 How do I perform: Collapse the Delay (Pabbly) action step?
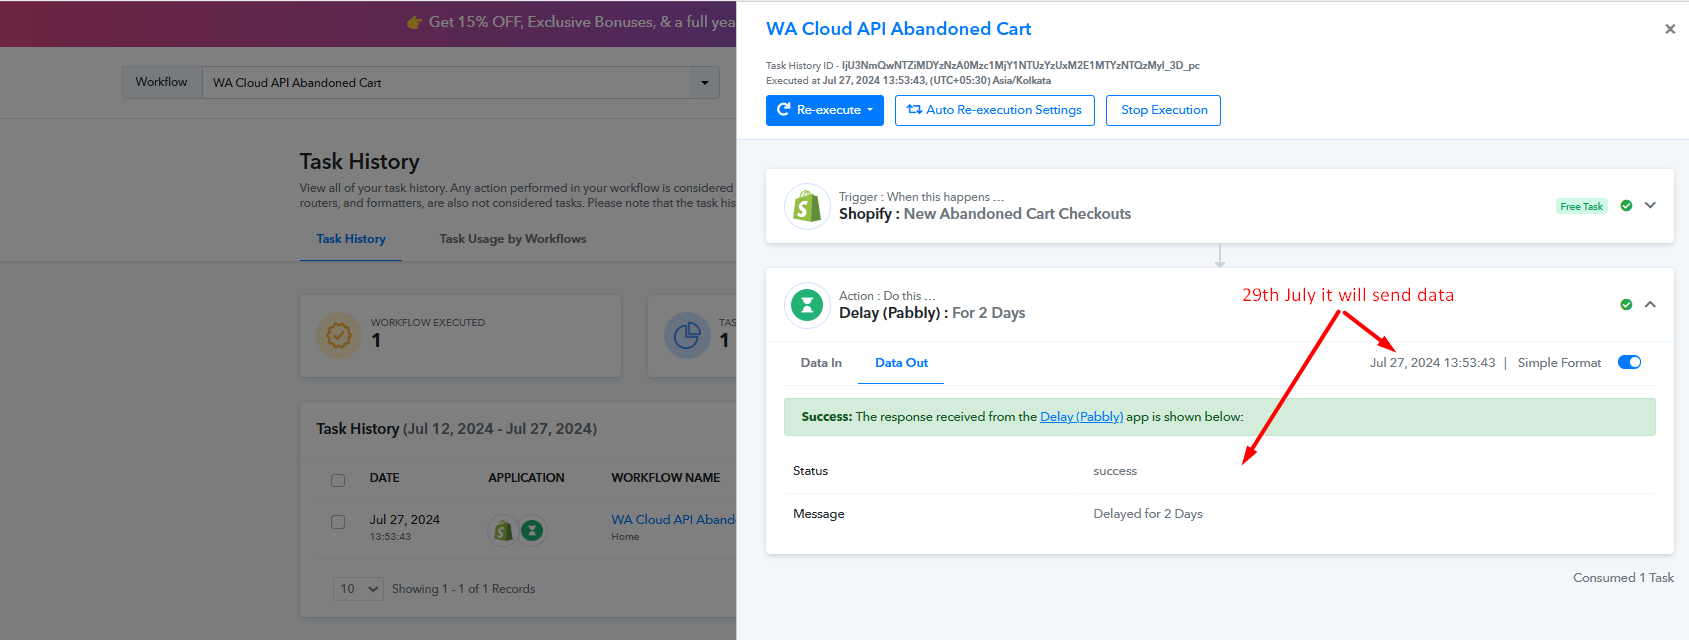[1650, 305]
